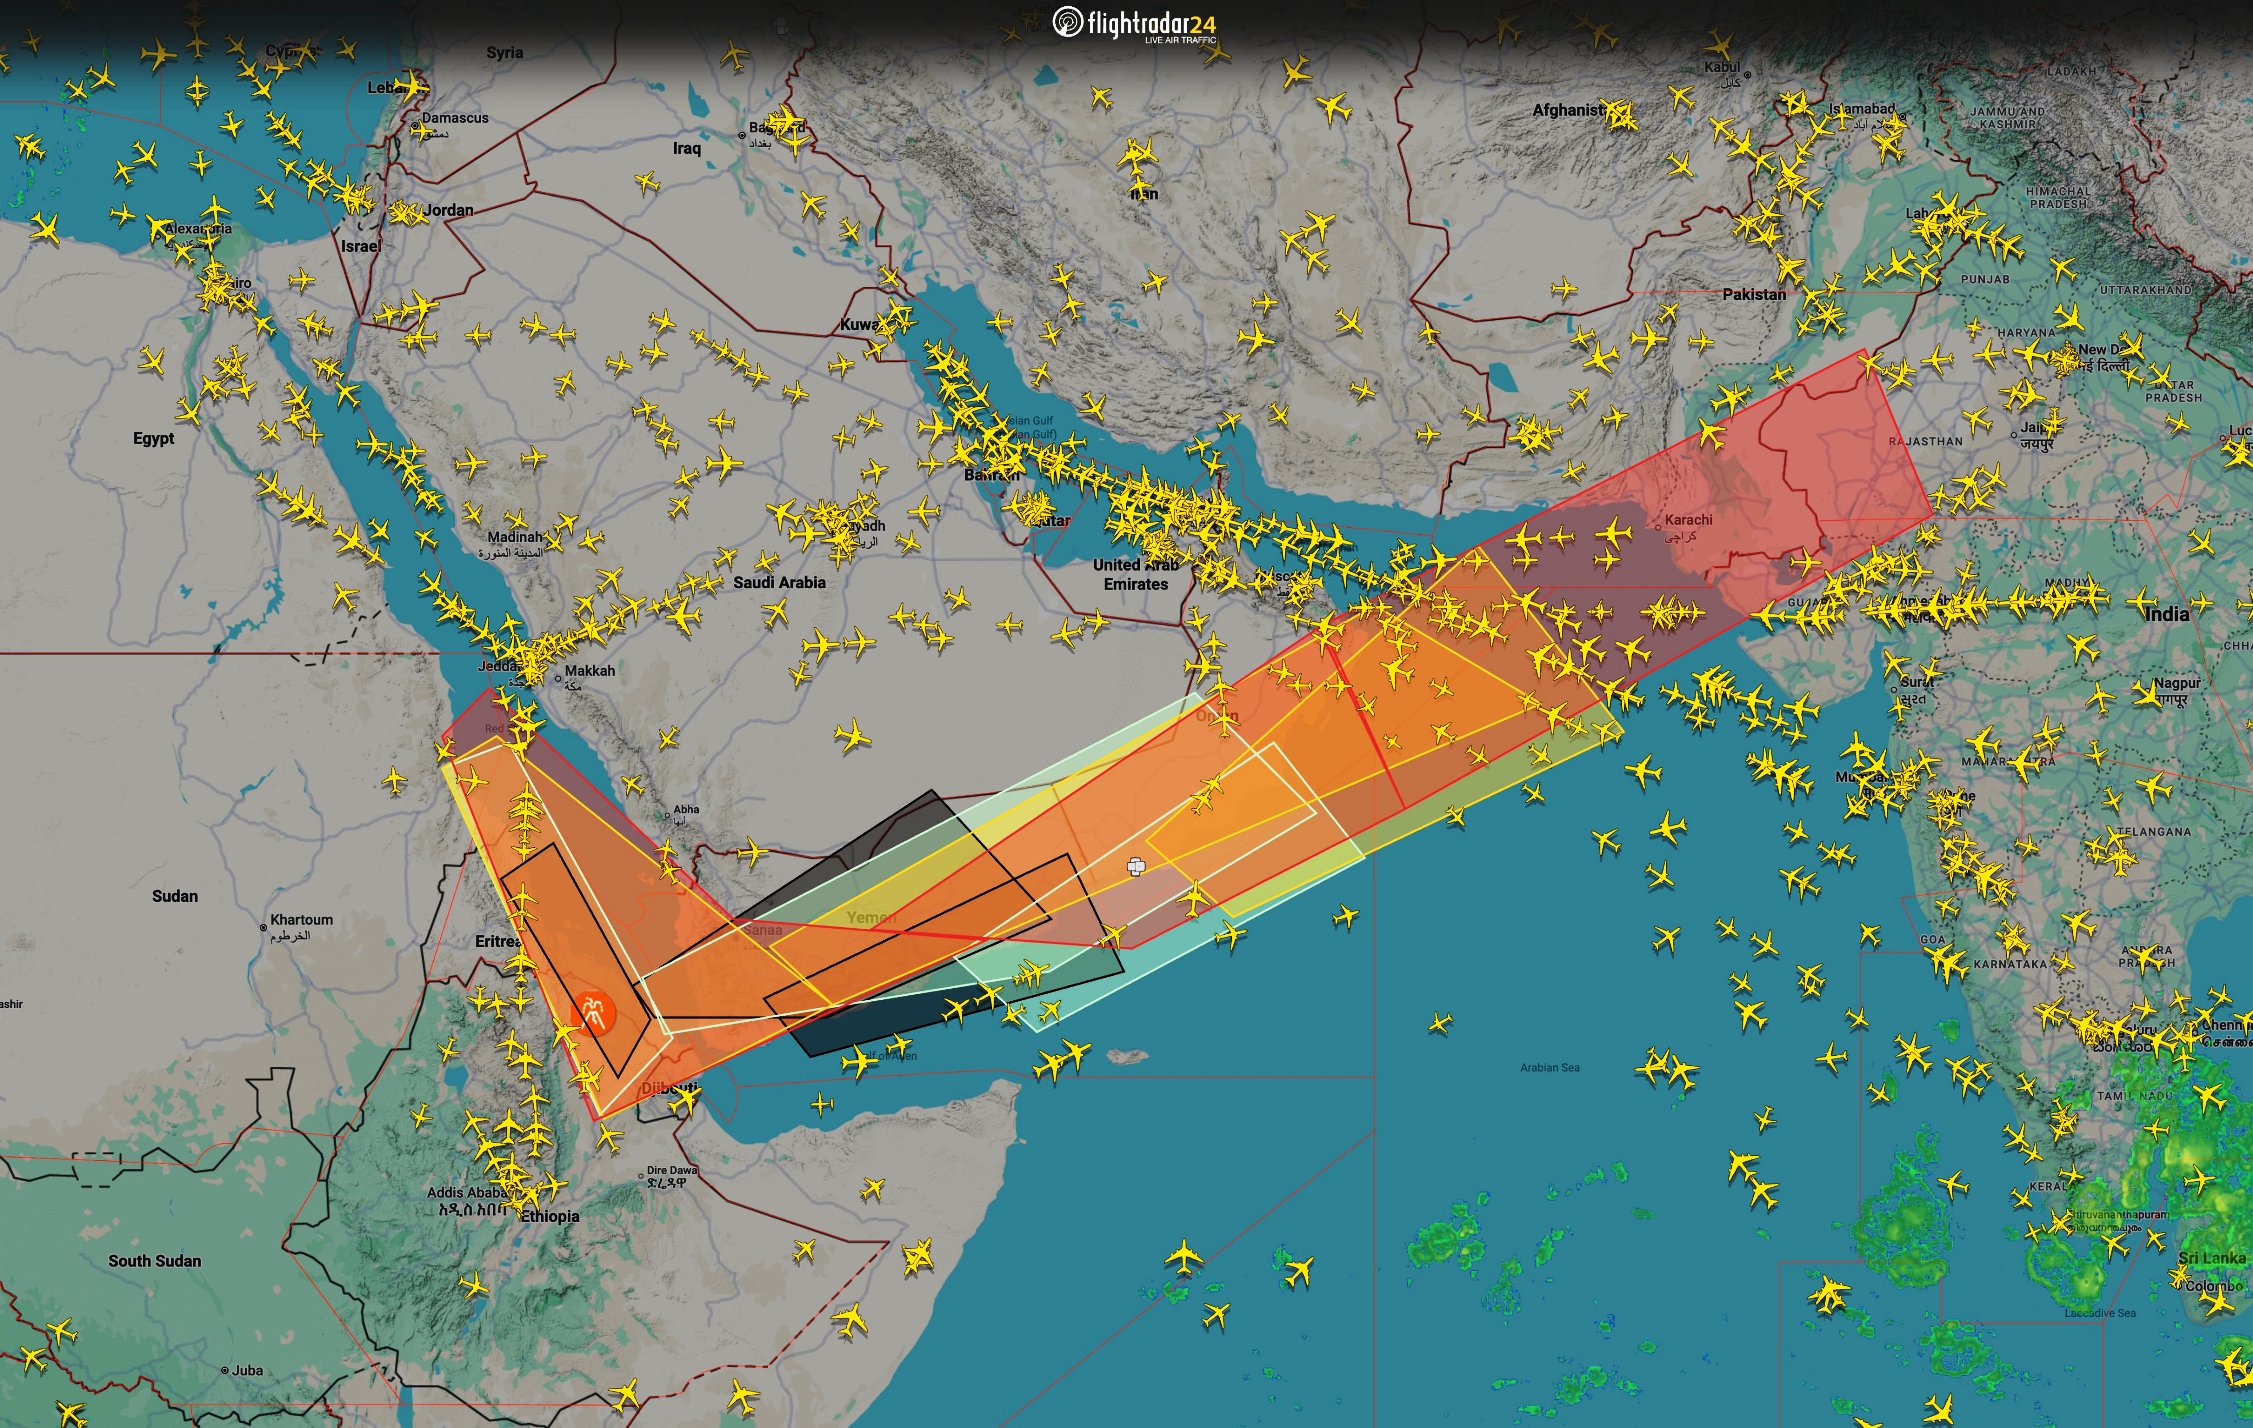Click the Damascus city label
Screen dimensions: 2253x1428
[x=455, y=118]
